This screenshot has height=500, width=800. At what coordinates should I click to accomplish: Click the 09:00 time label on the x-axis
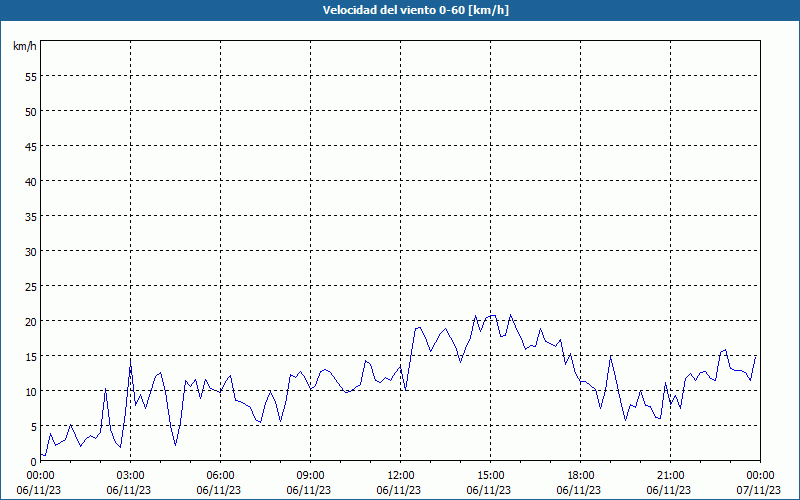[311, 476]
